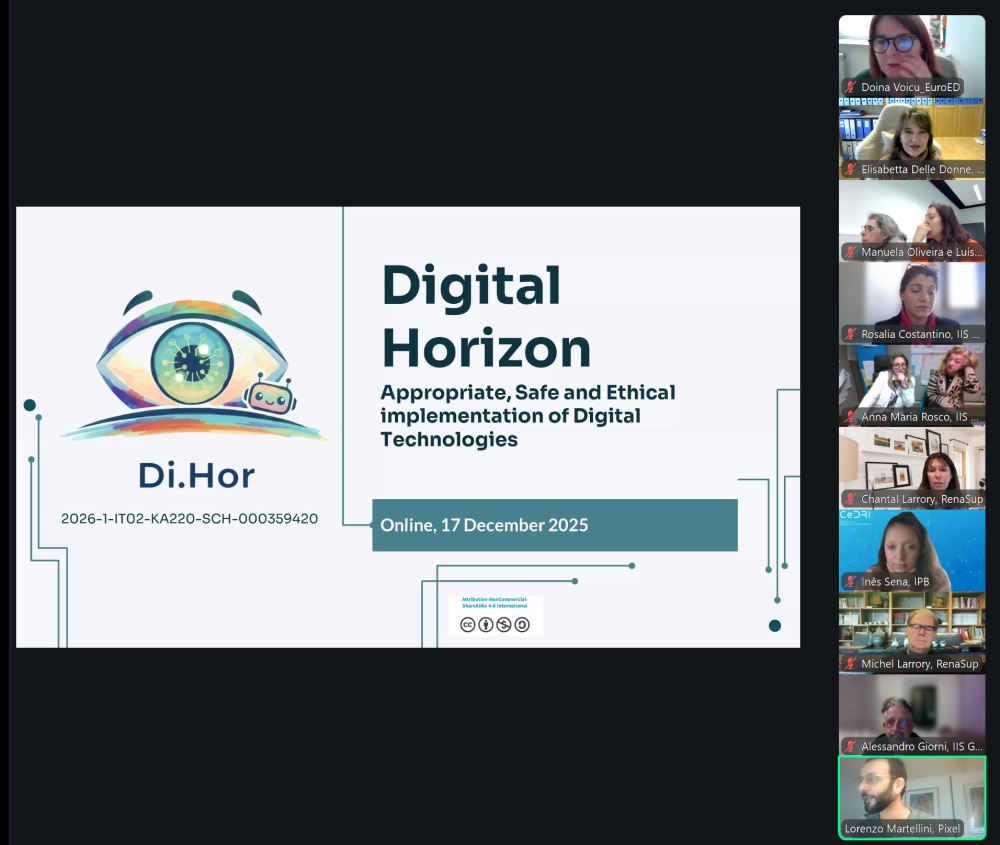Image resolution: width=1000 pixels, height=845 pixels.
Task: Click muted mic icon for Manuela Oliveira
Action: (851, 252)
